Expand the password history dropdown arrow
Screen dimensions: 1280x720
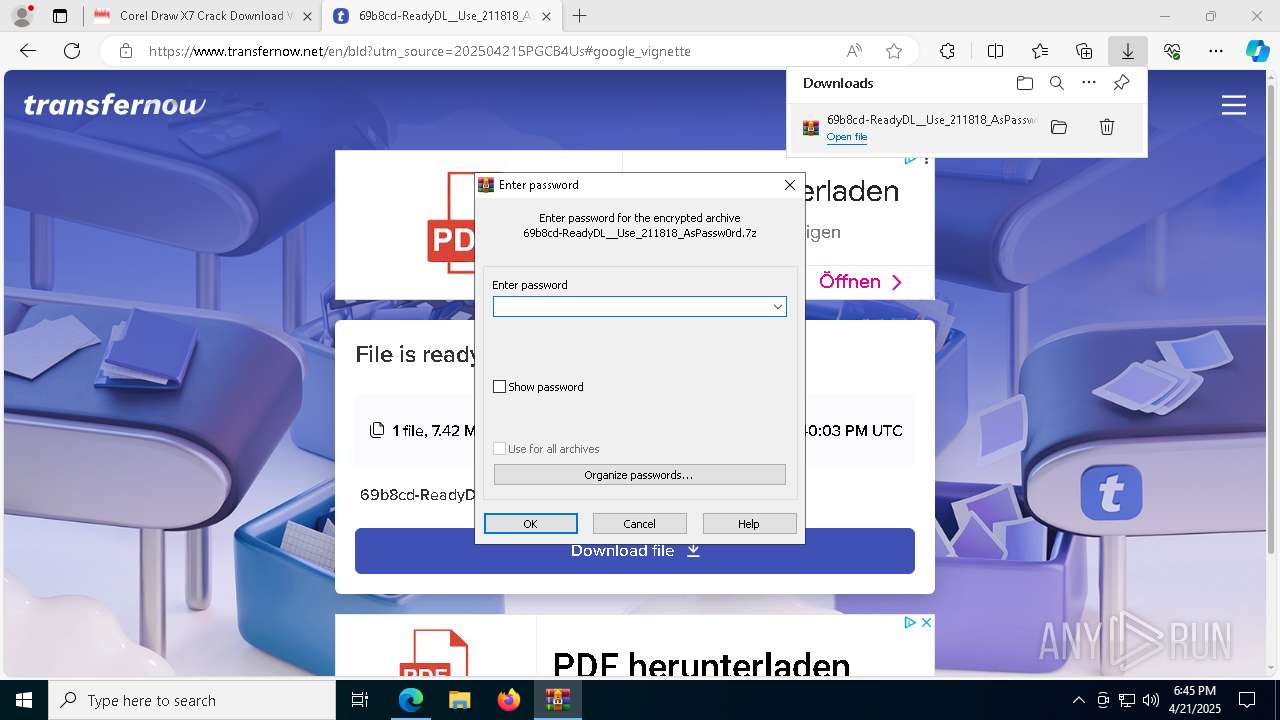pos(777,307)
